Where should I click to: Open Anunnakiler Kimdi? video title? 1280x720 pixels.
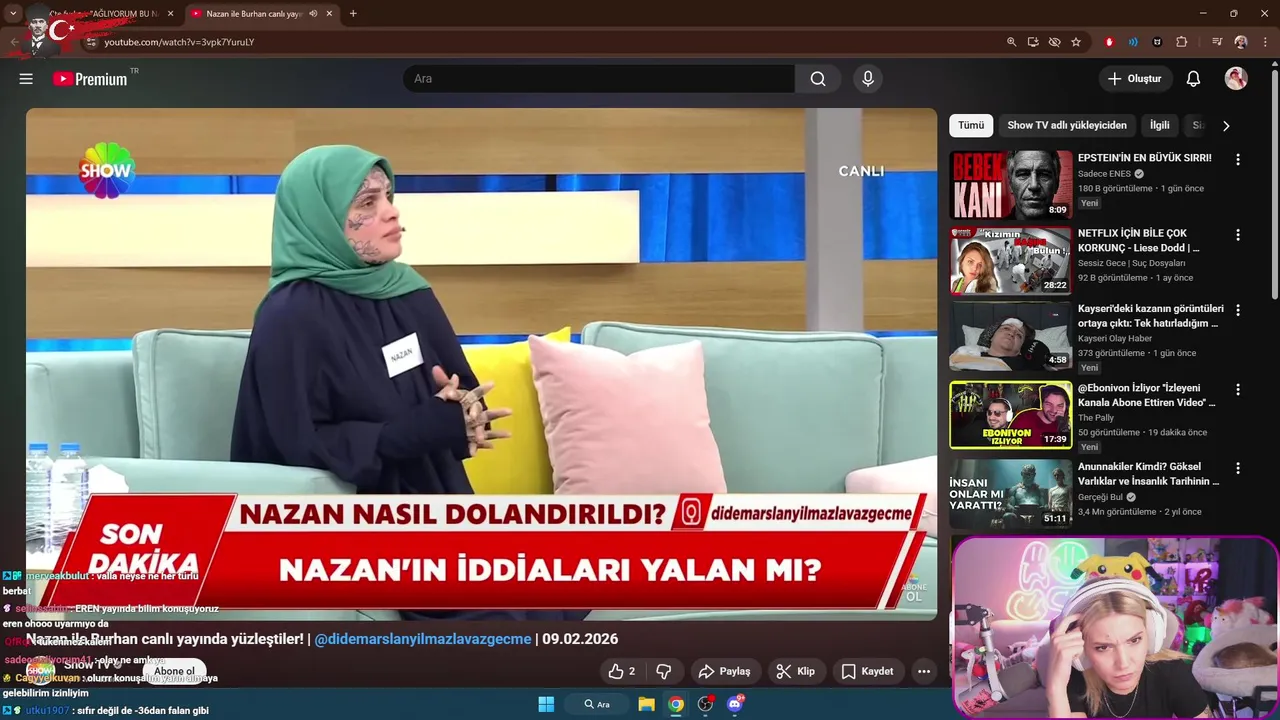click(1149, 474)
